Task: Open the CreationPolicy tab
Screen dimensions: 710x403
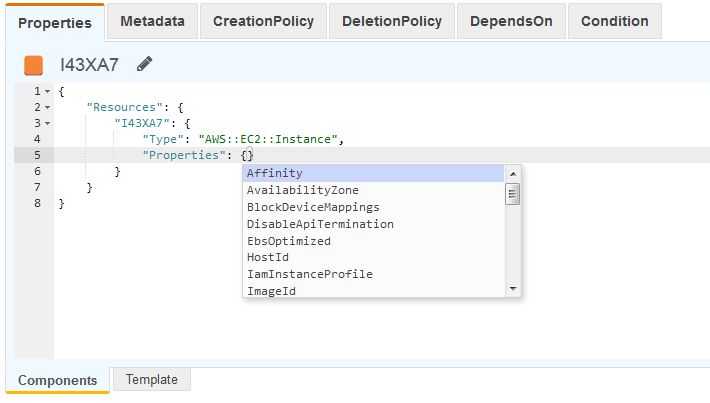Action: 263,21
